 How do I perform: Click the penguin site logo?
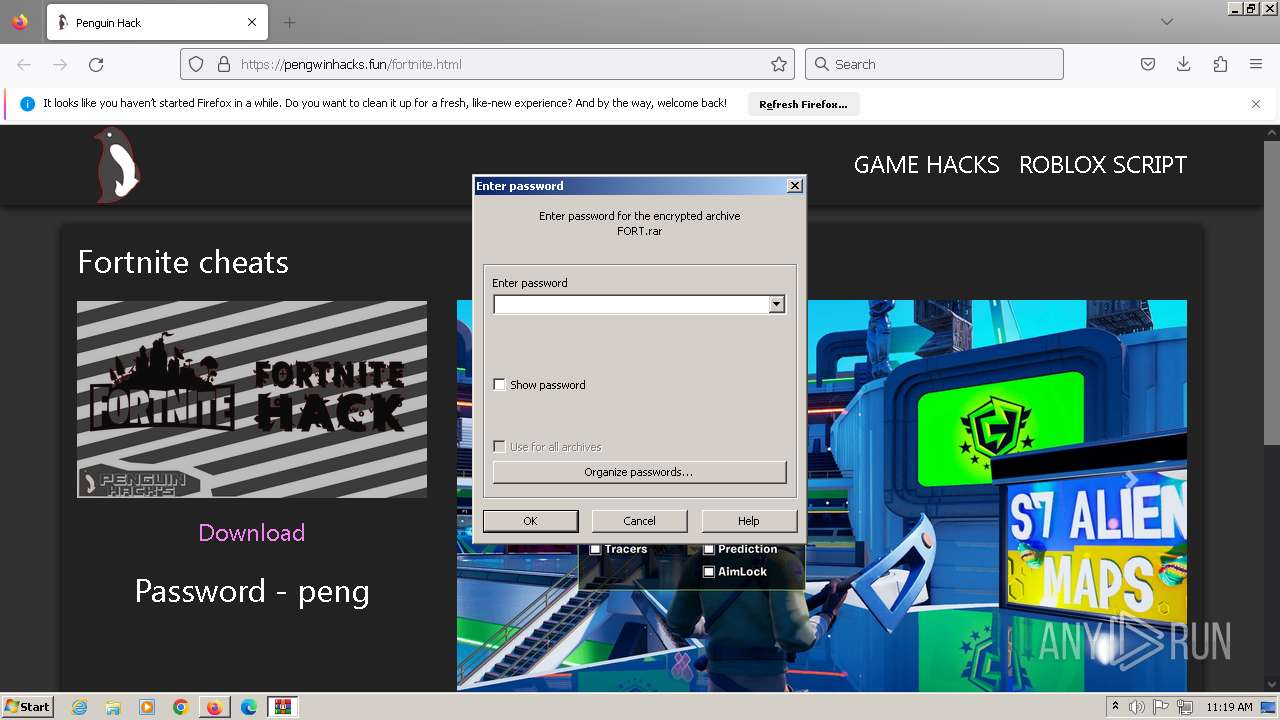pyautogui.click(x=117, y=165)
